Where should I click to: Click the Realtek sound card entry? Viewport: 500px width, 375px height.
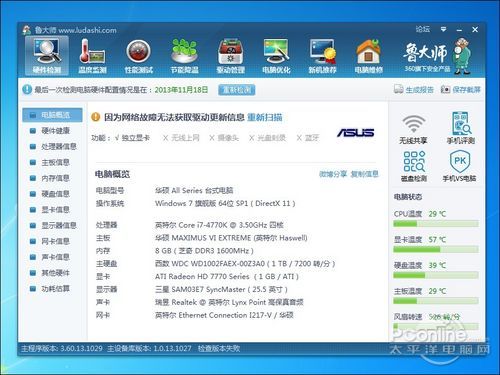pyautogui.click(x=229, y=302)
